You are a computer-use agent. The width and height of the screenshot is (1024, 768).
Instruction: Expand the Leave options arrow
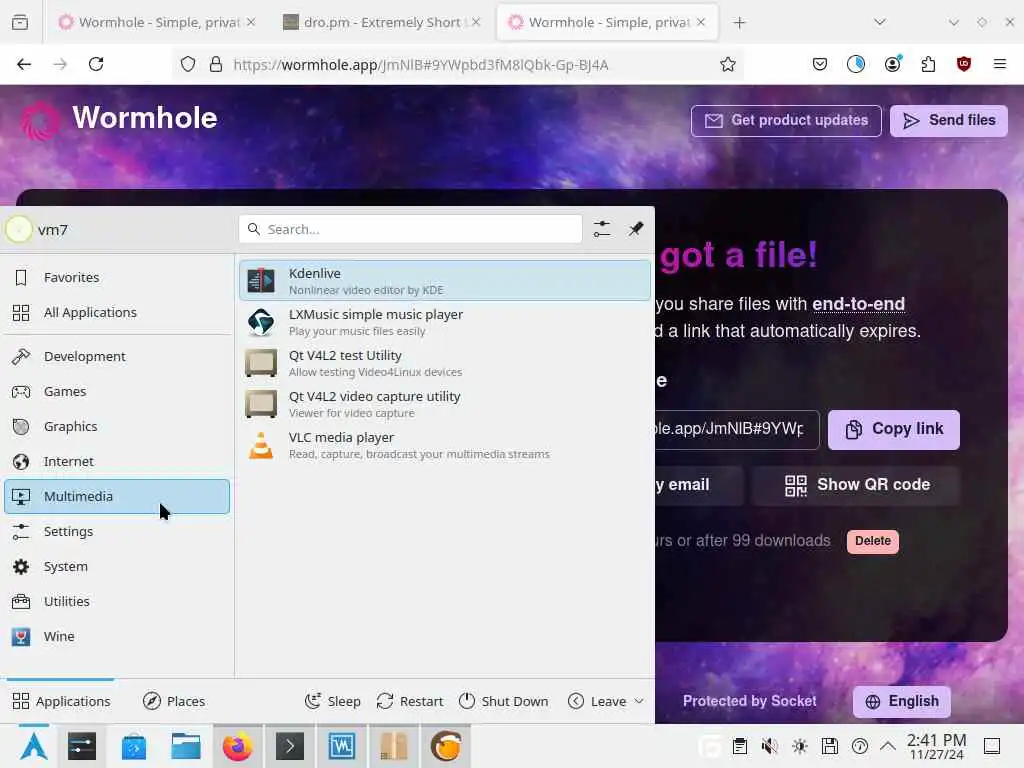coord(639,701)
